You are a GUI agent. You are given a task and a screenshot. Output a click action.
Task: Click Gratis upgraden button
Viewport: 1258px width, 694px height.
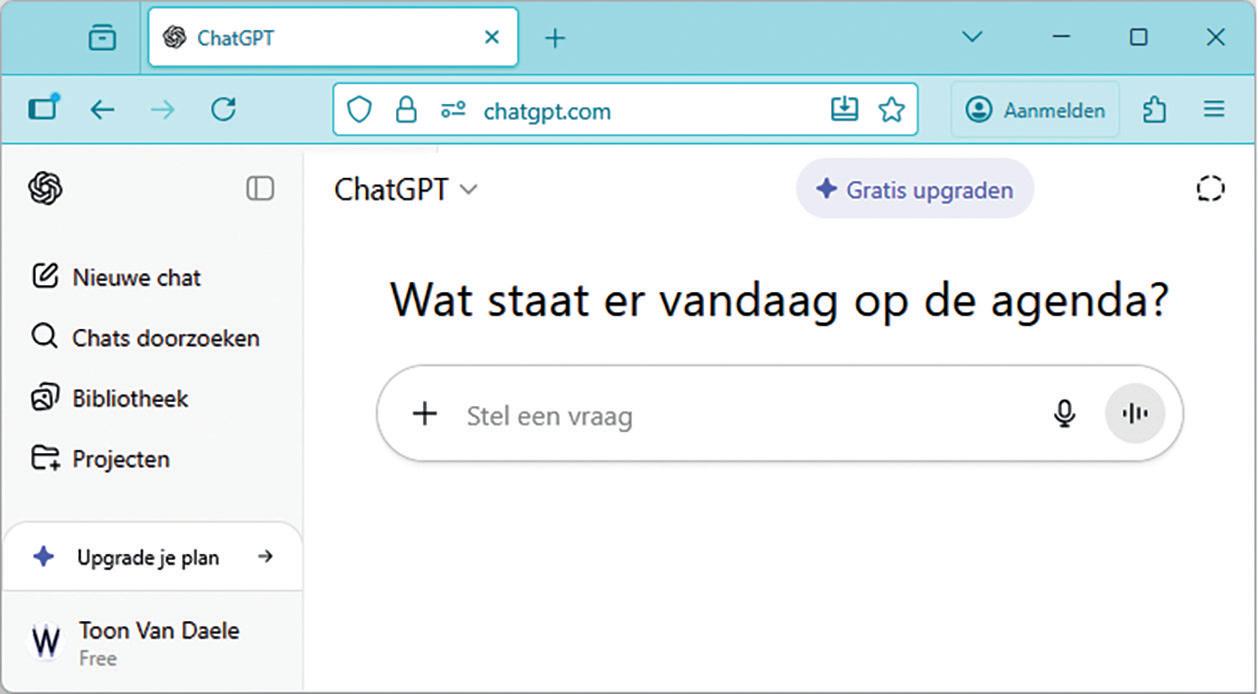pos(915,189)
